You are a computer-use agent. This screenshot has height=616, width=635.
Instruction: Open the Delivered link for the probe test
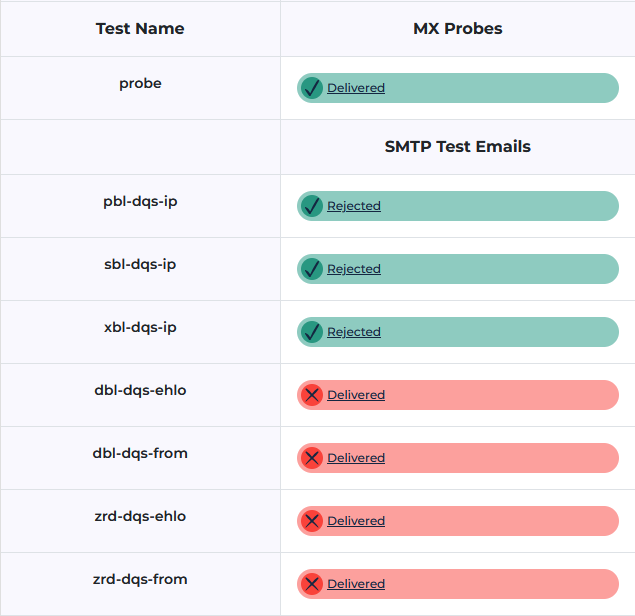[x=356, y=88]
